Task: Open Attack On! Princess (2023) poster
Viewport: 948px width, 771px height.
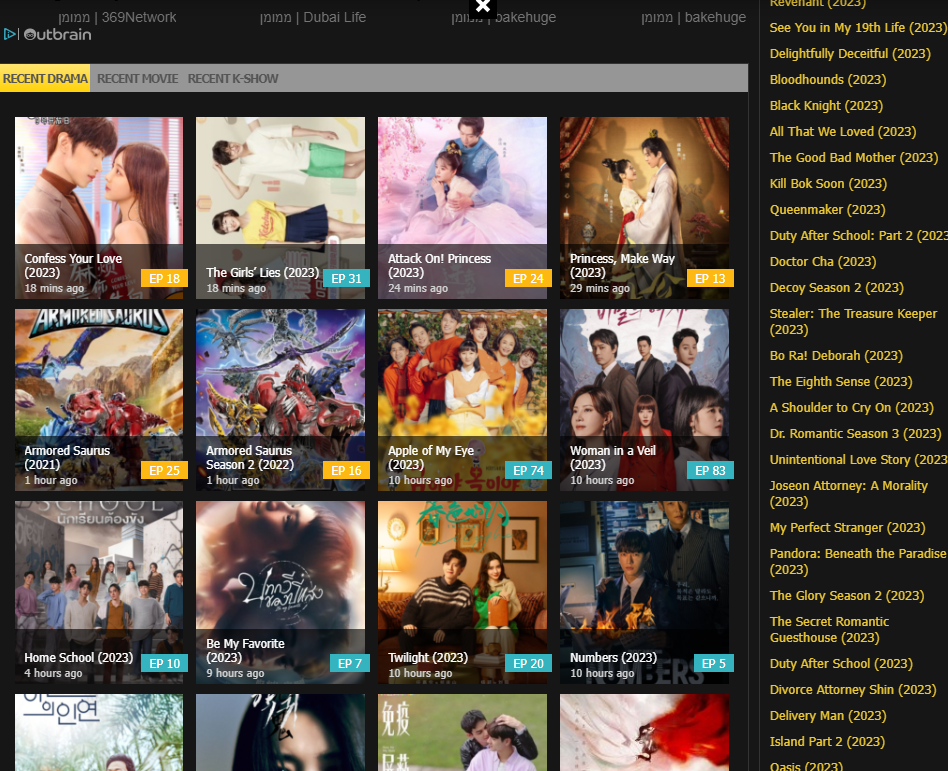Action: [x=463, y=207]
